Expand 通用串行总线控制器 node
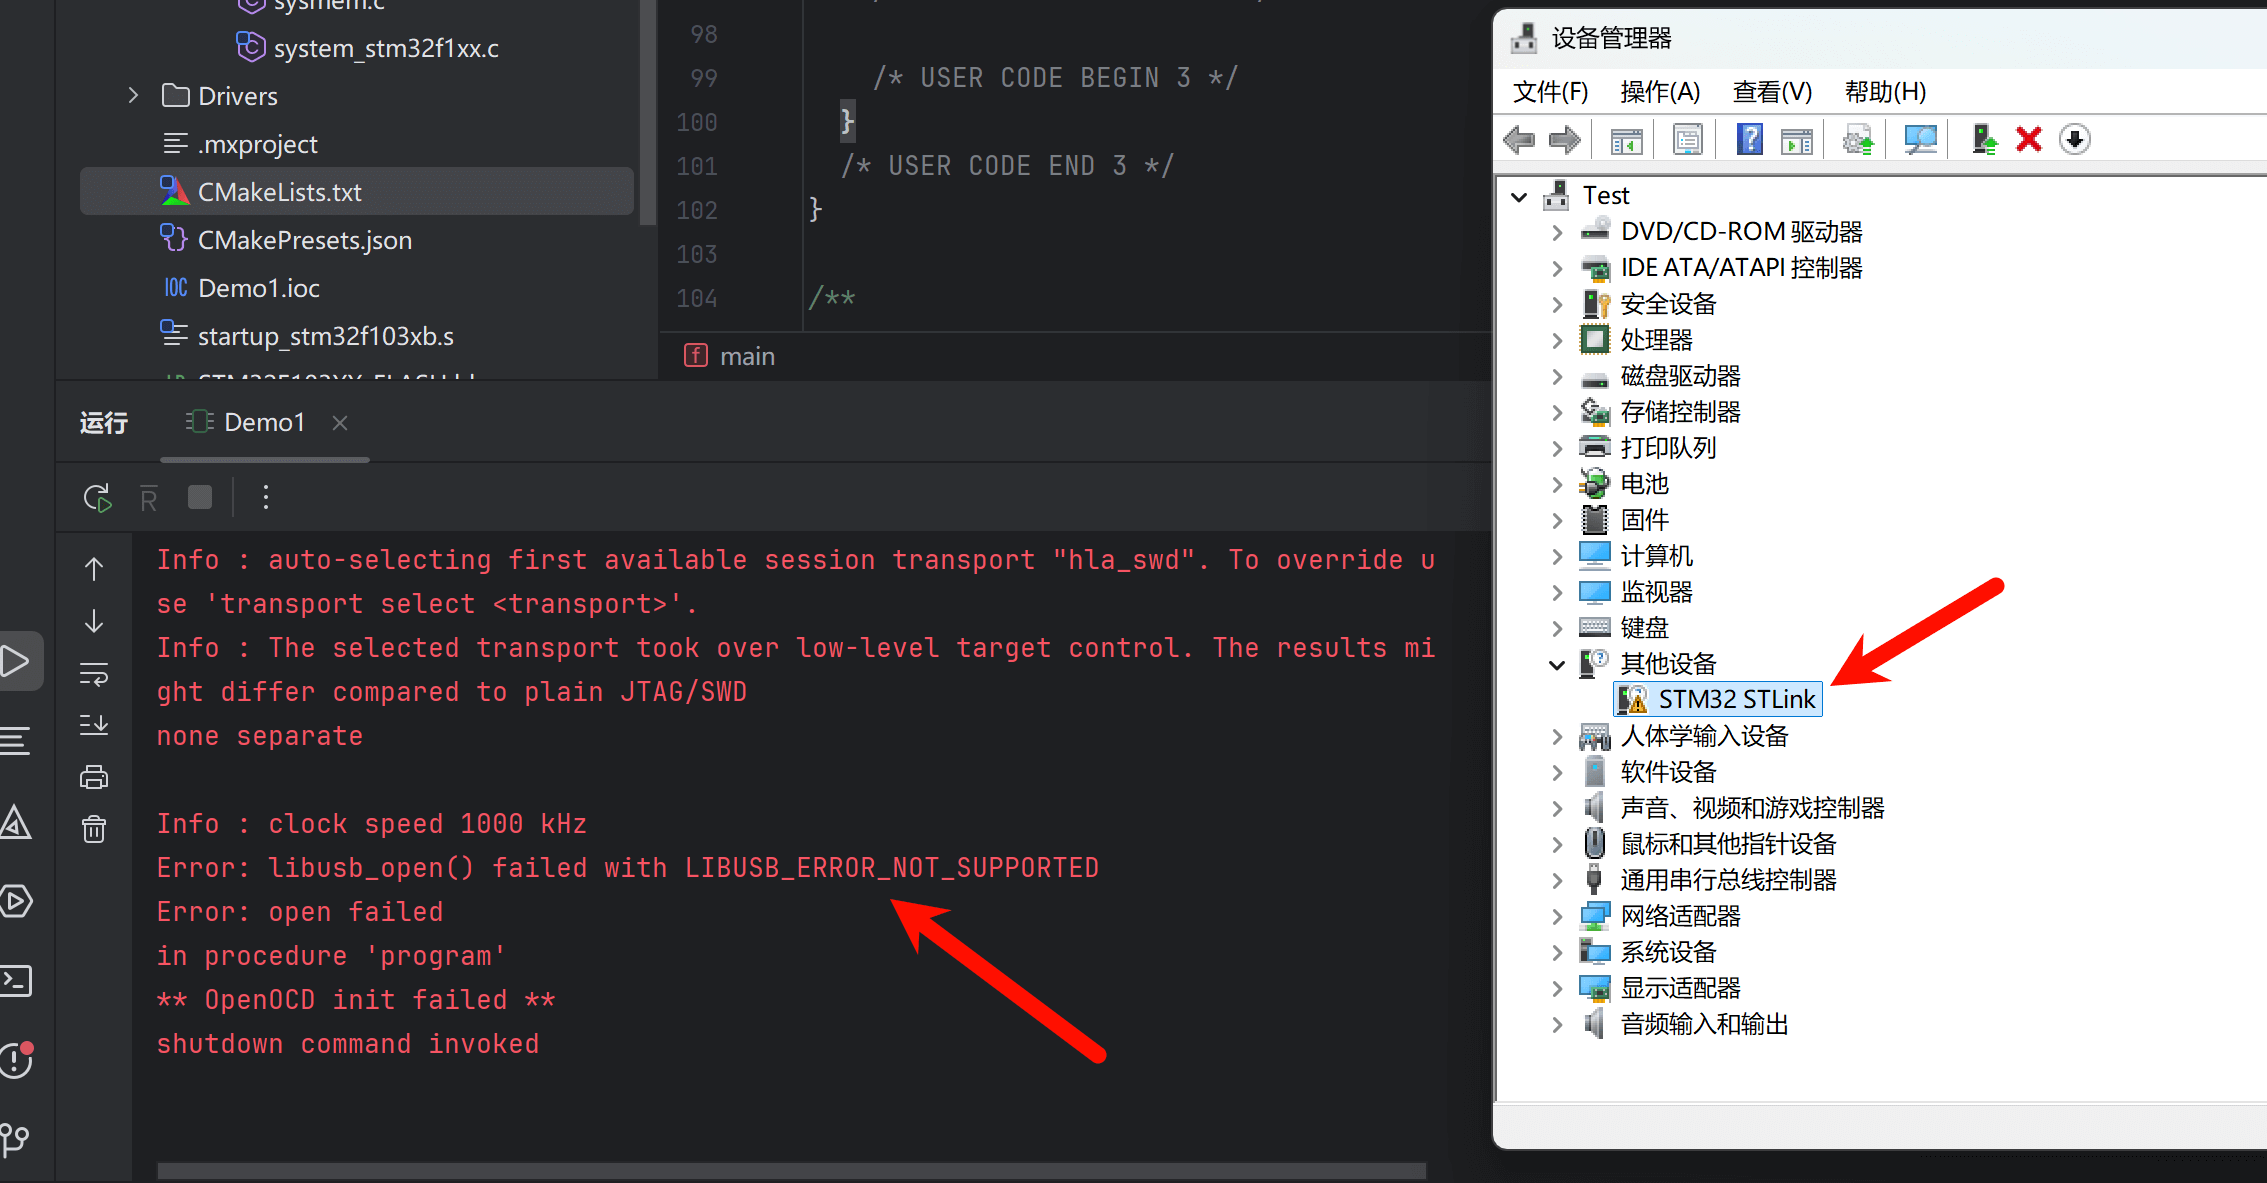The image size is (2267, 1183). [1556, 880]
